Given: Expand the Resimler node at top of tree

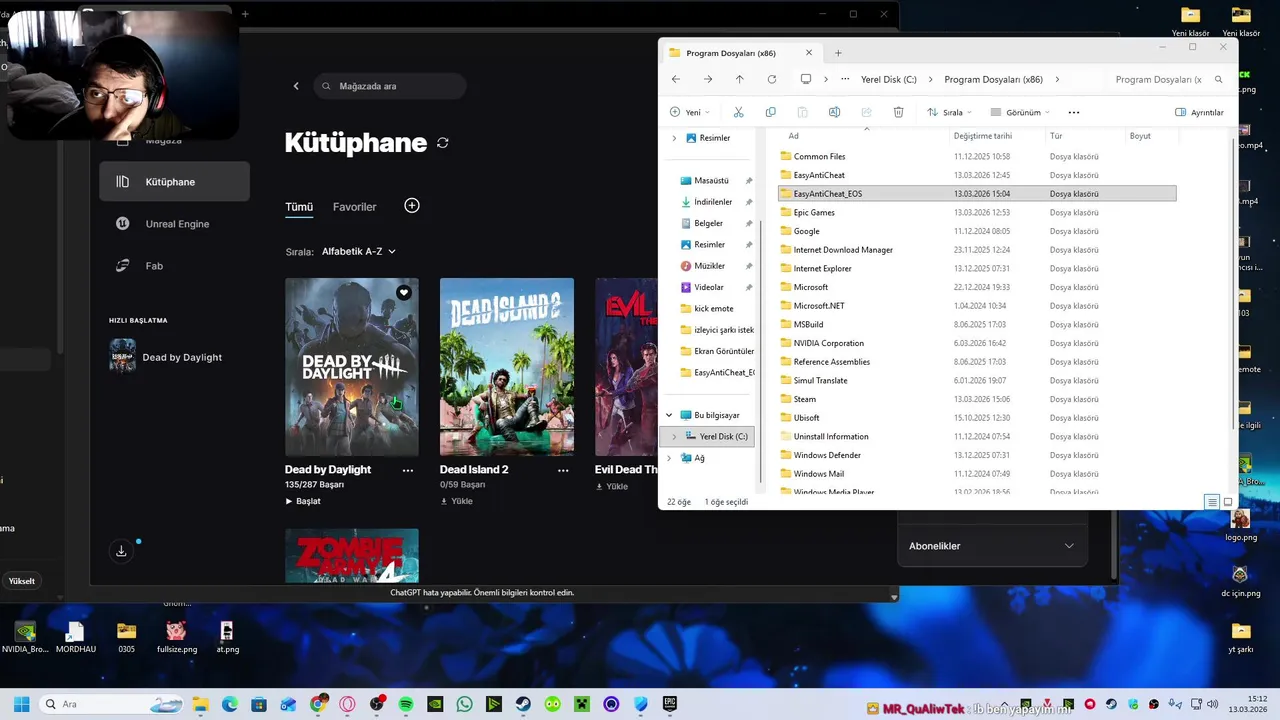Looking at the screenshot, I should (674, 138).
